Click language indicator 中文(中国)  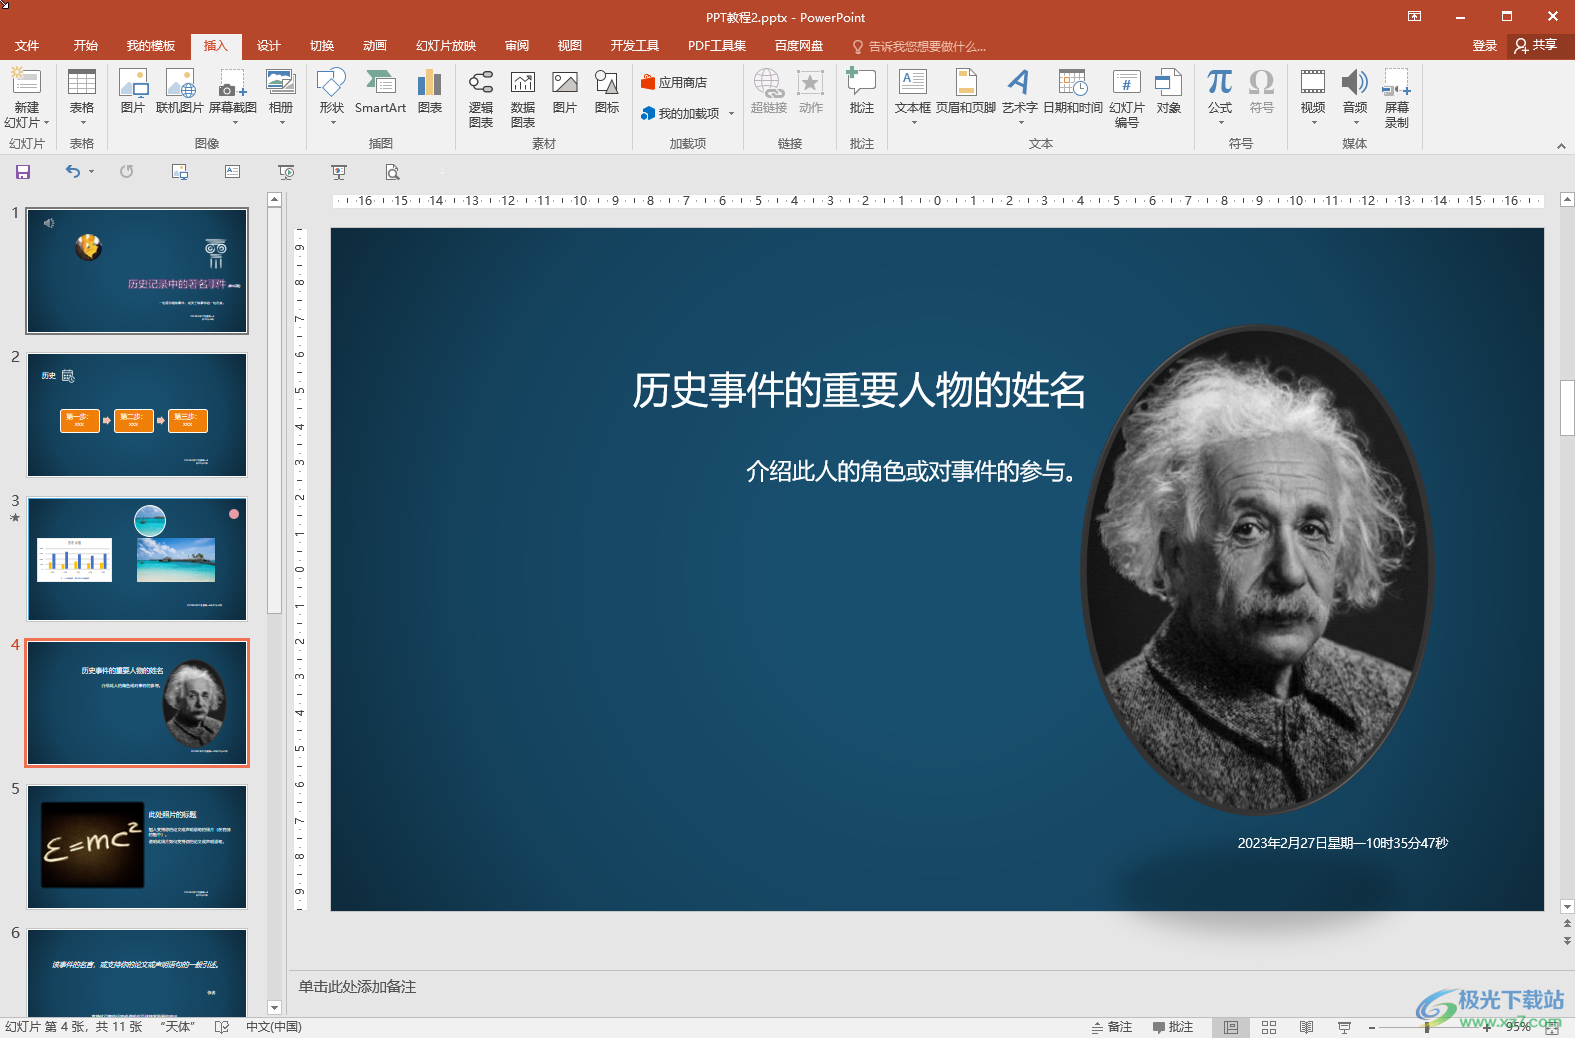coord(274,1027)
